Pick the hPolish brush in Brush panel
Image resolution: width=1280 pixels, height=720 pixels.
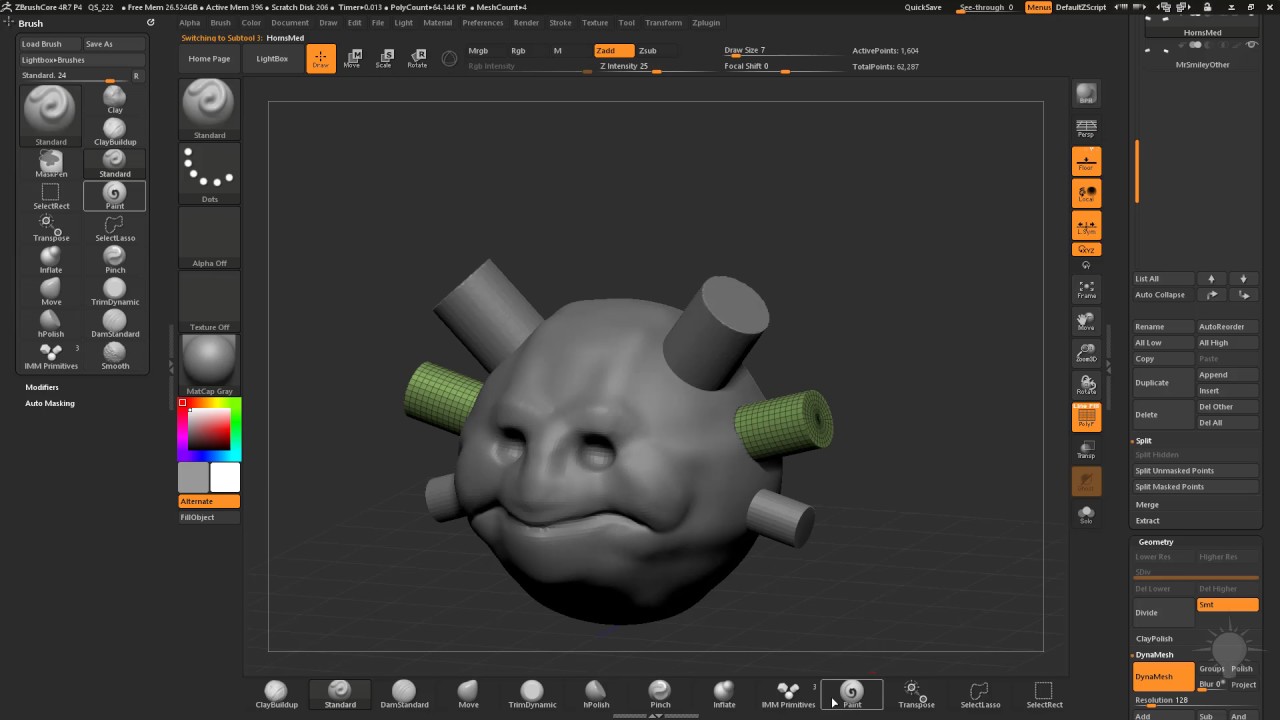point(51,324)
